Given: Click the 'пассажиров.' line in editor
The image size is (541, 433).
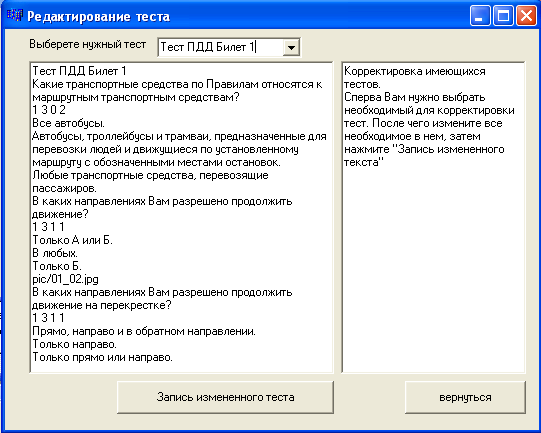Looking at the screenshot, I should 65,188.
